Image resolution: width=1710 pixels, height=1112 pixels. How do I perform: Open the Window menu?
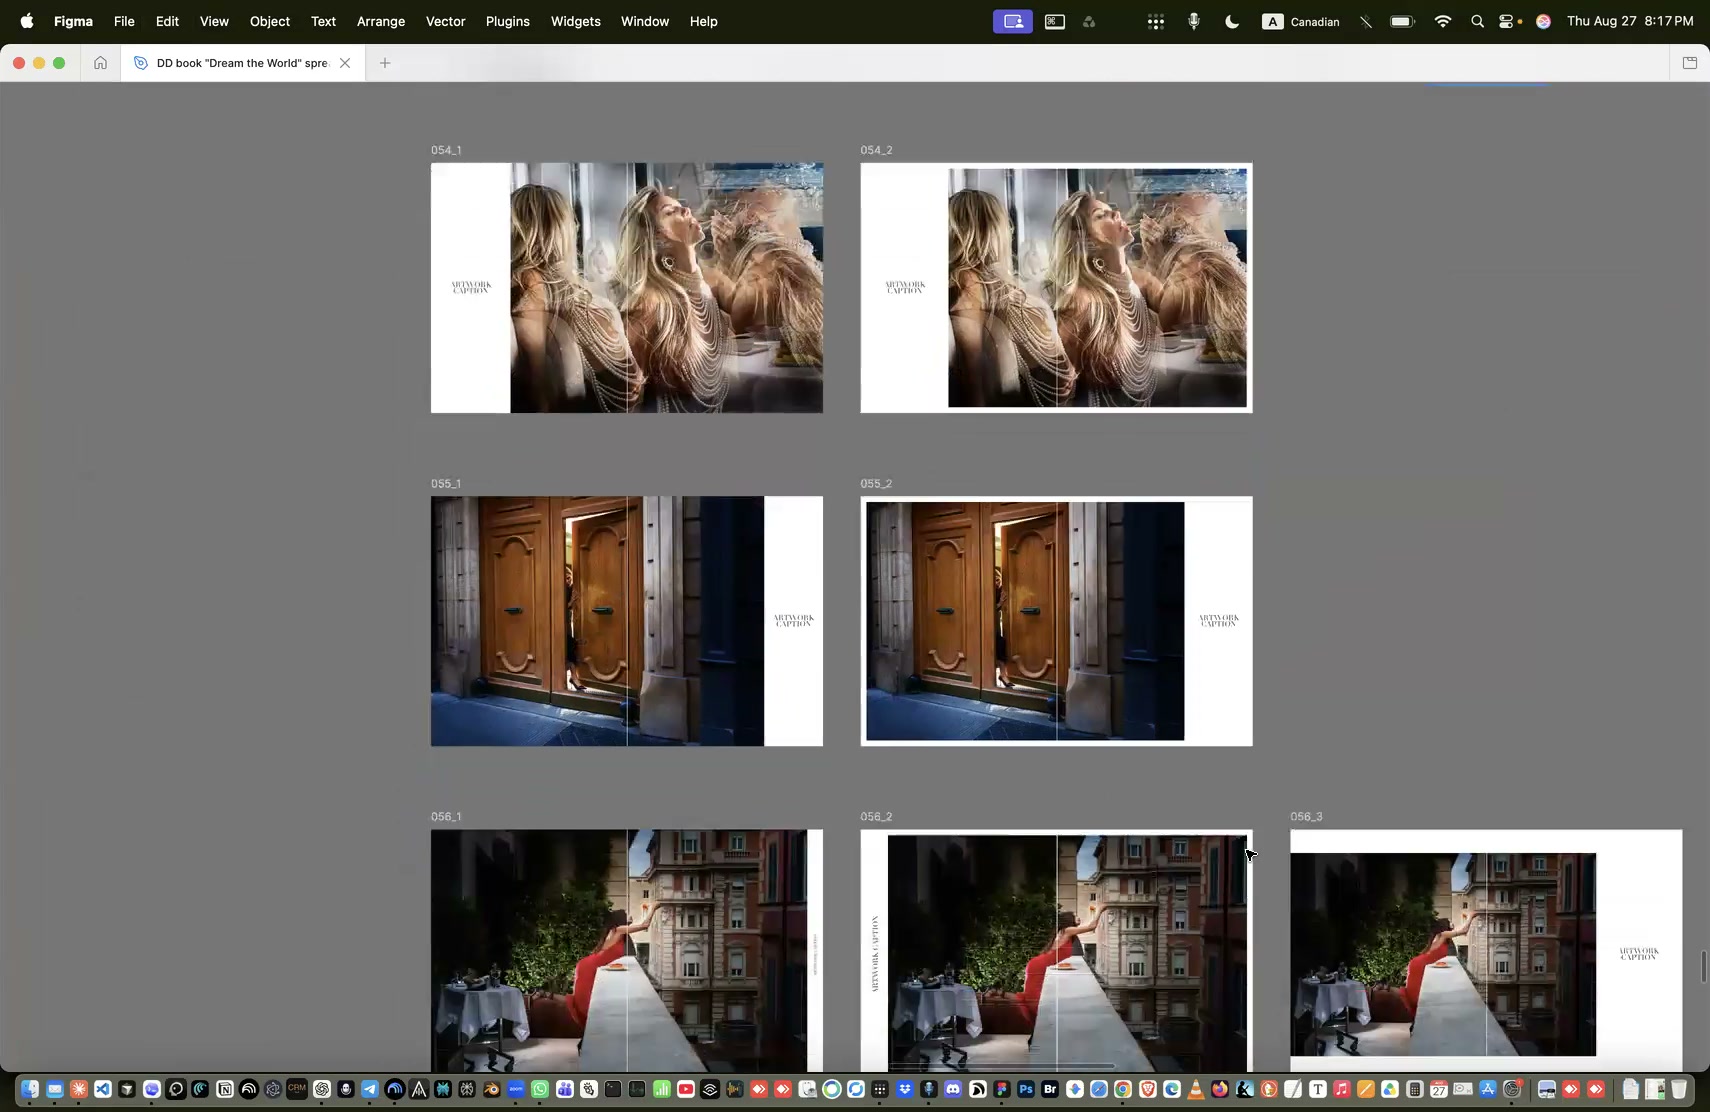645,21
